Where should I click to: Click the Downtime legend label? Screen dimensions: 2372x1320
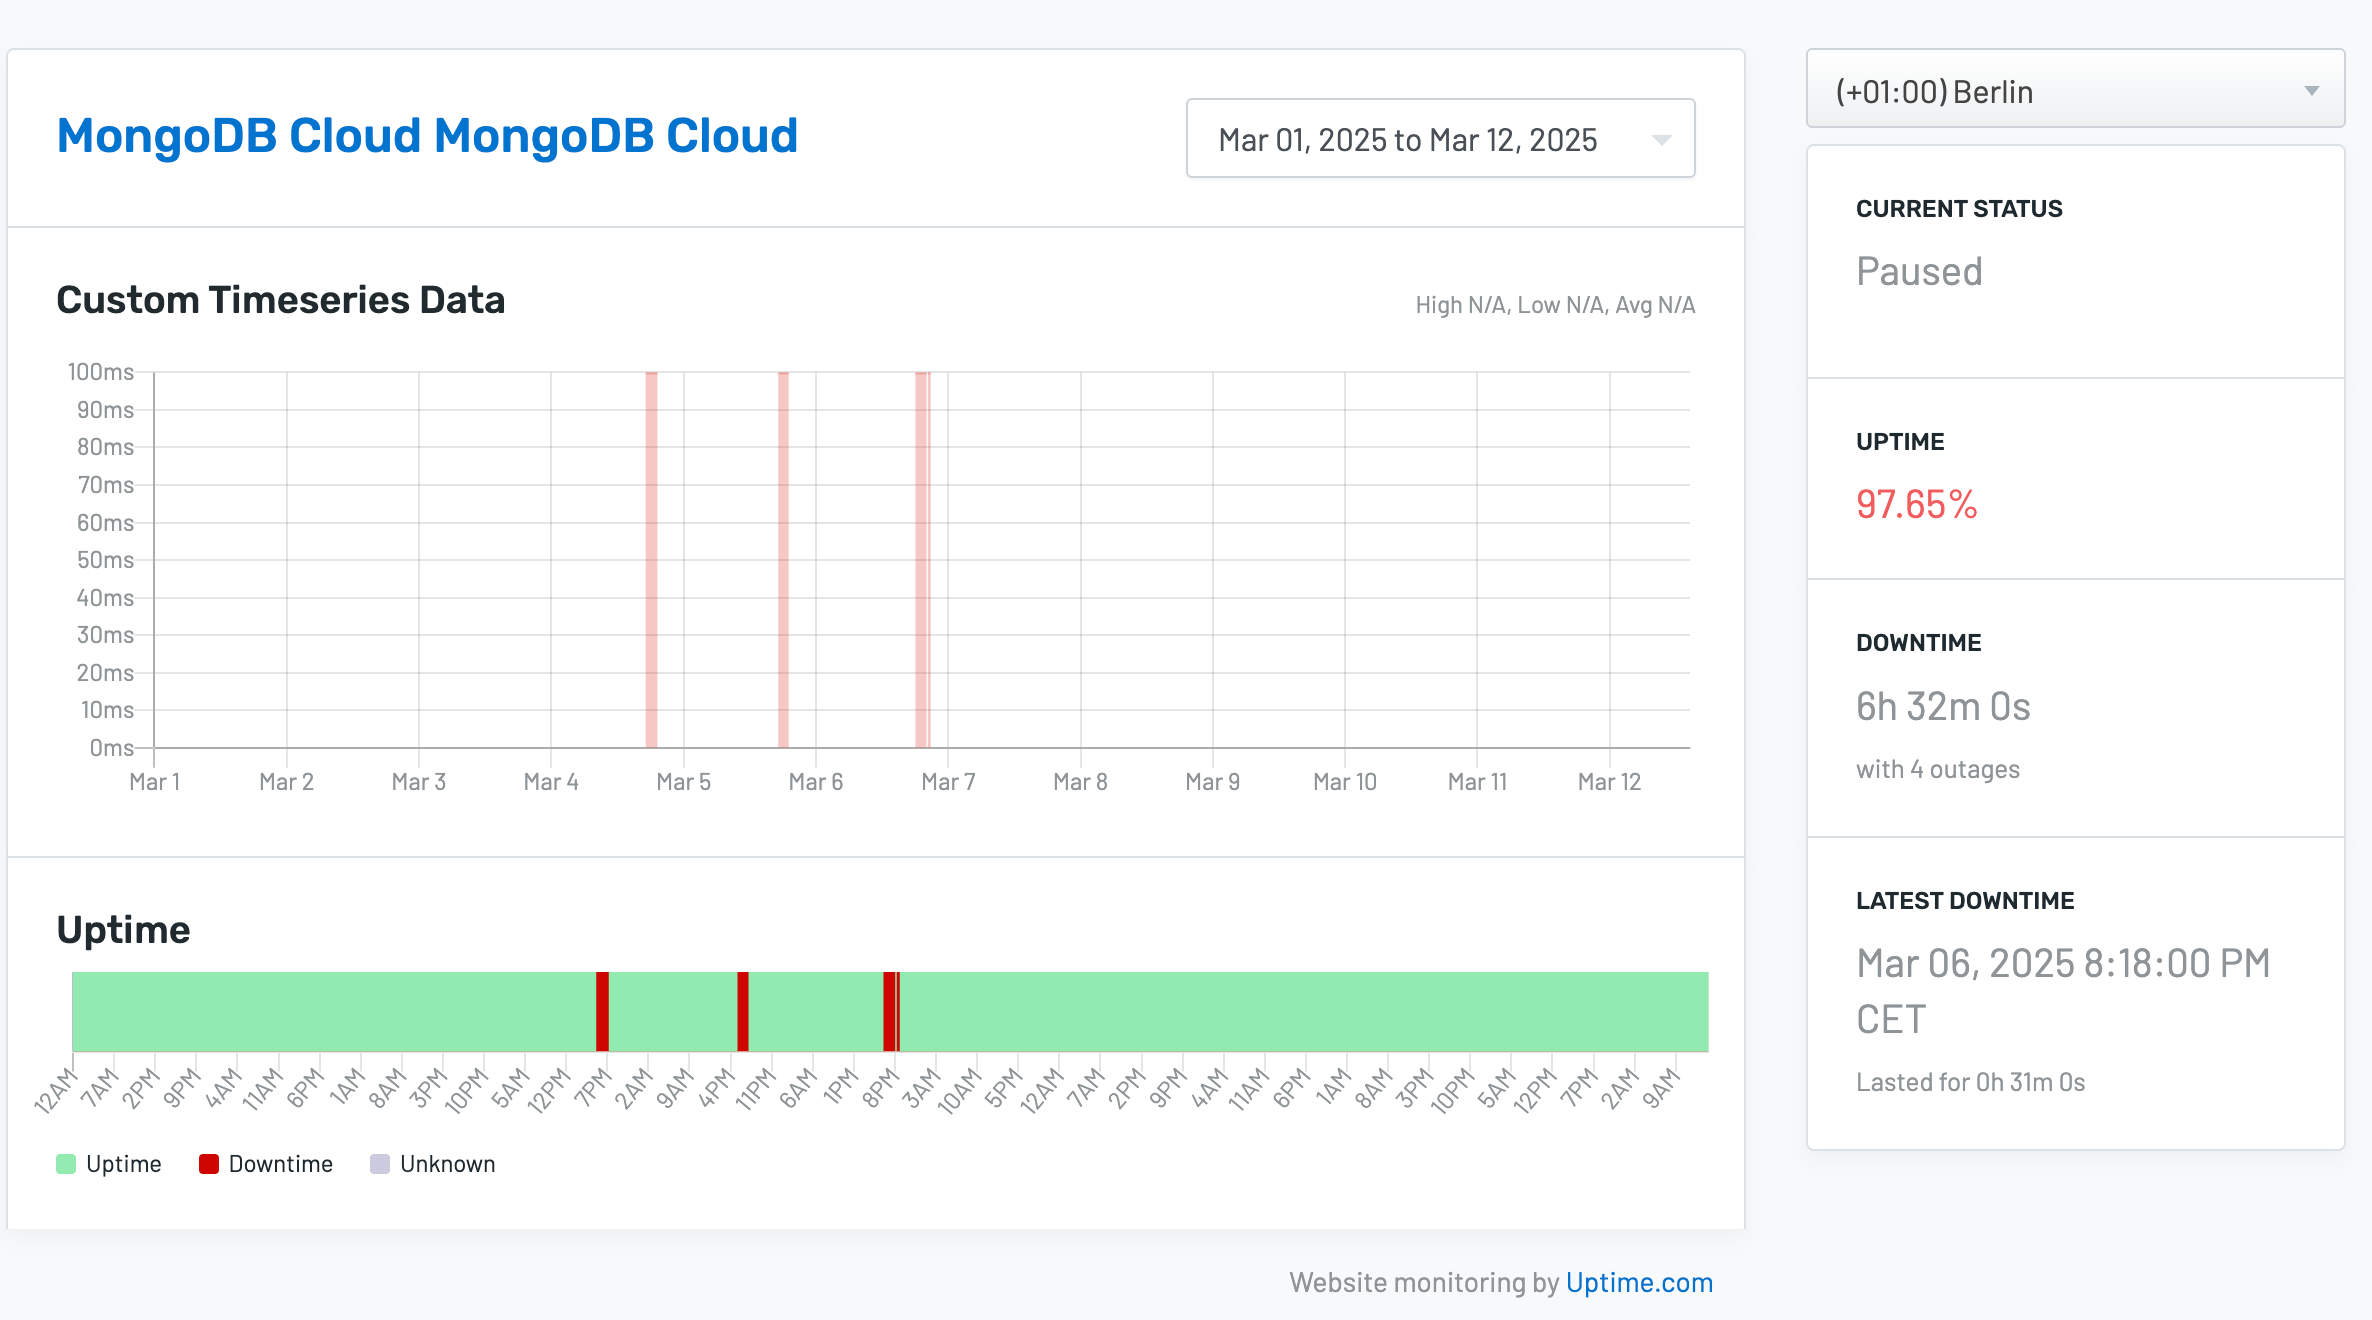(280, 1164)
